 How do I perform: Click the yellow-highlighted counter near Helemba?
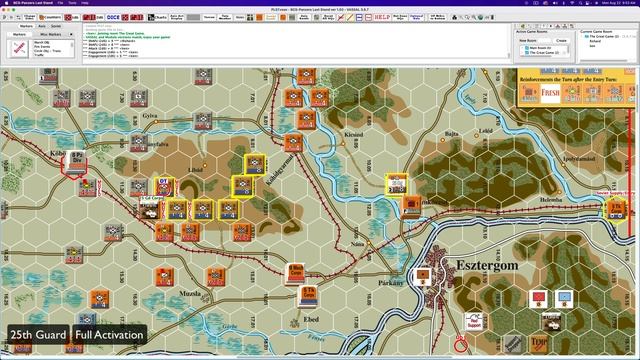click(615, 210)
